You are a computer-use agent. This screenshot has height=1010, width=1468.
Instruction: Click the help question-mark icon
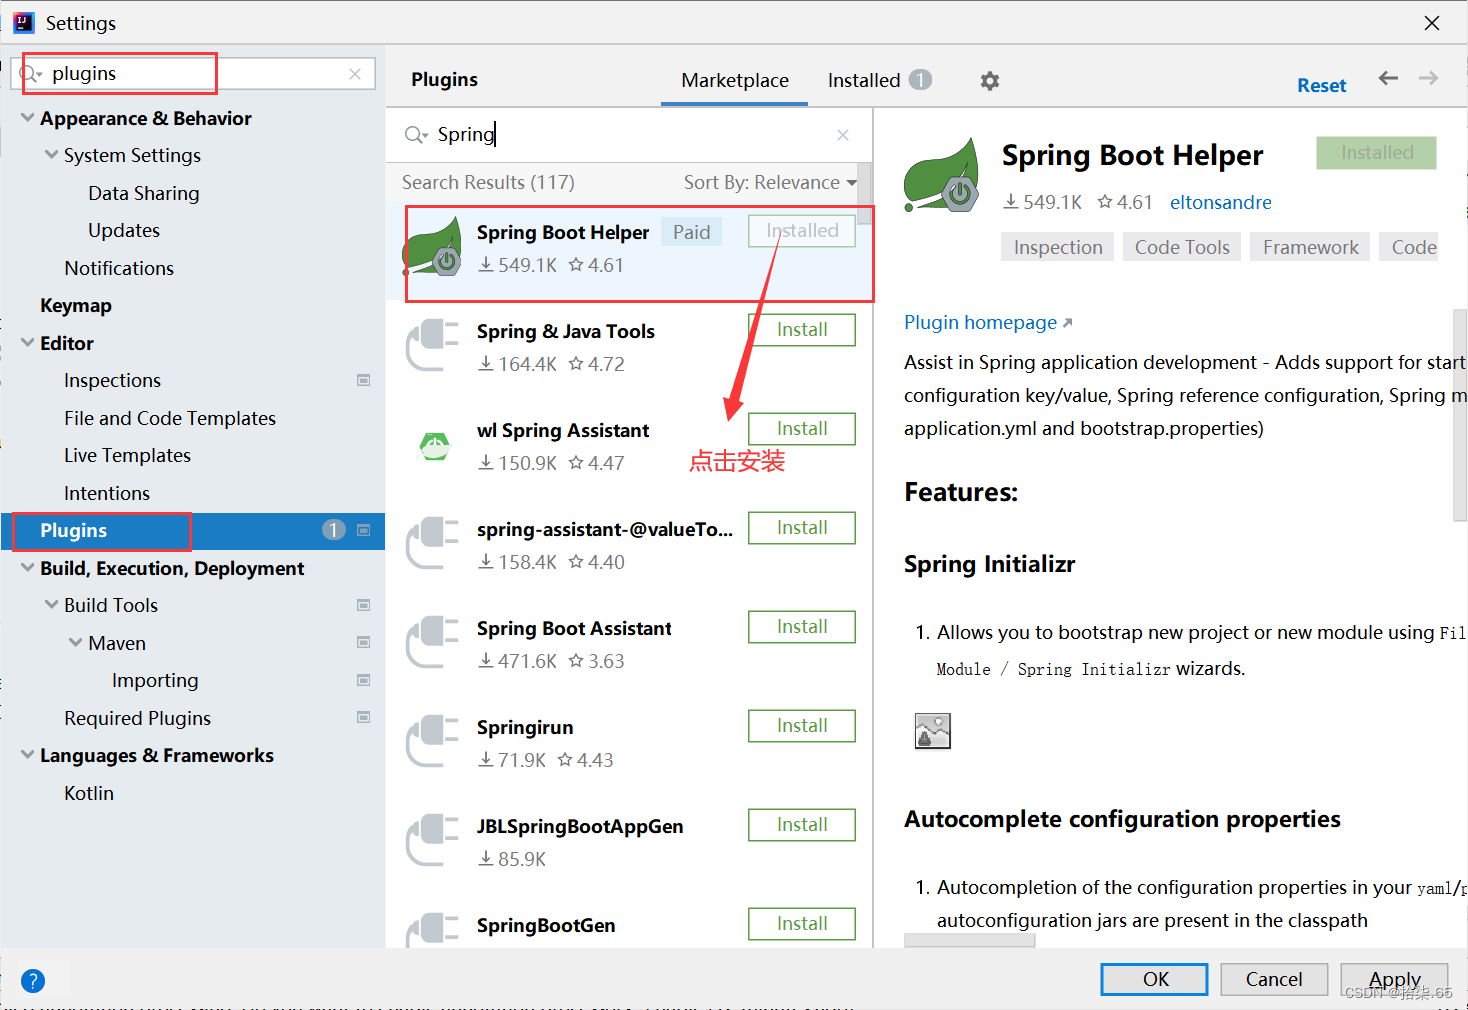coord(32,981)
